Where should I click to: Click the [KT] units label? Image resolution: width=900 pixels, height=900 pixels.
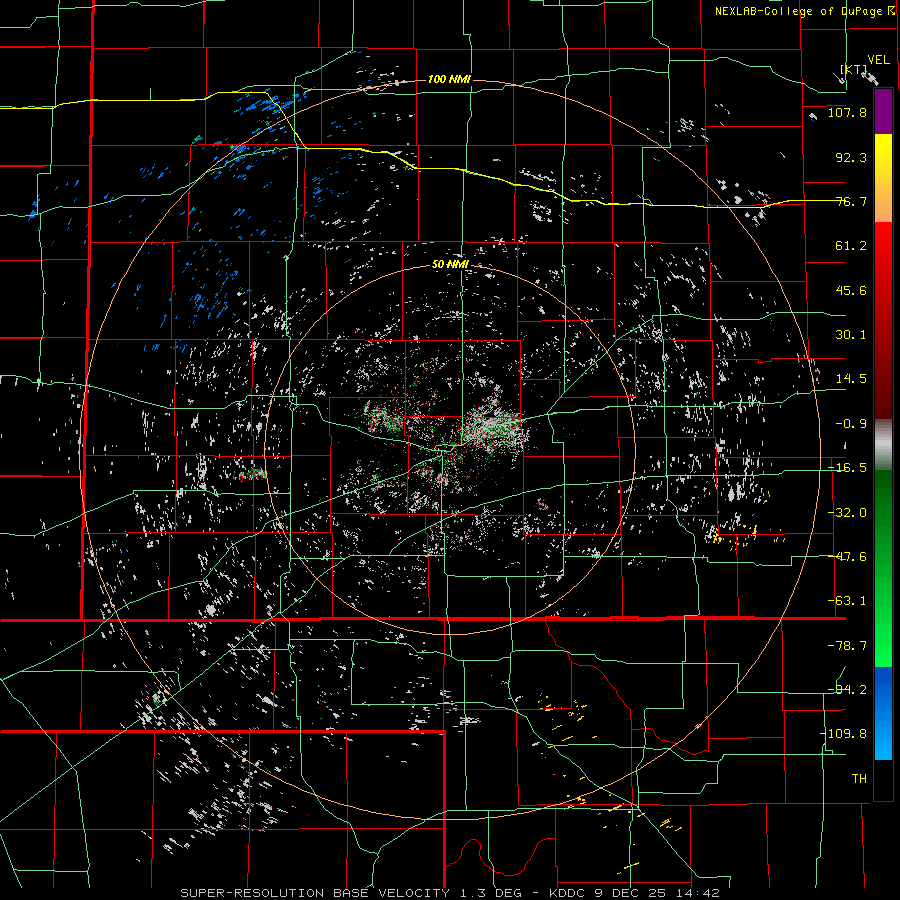[854, 69]
